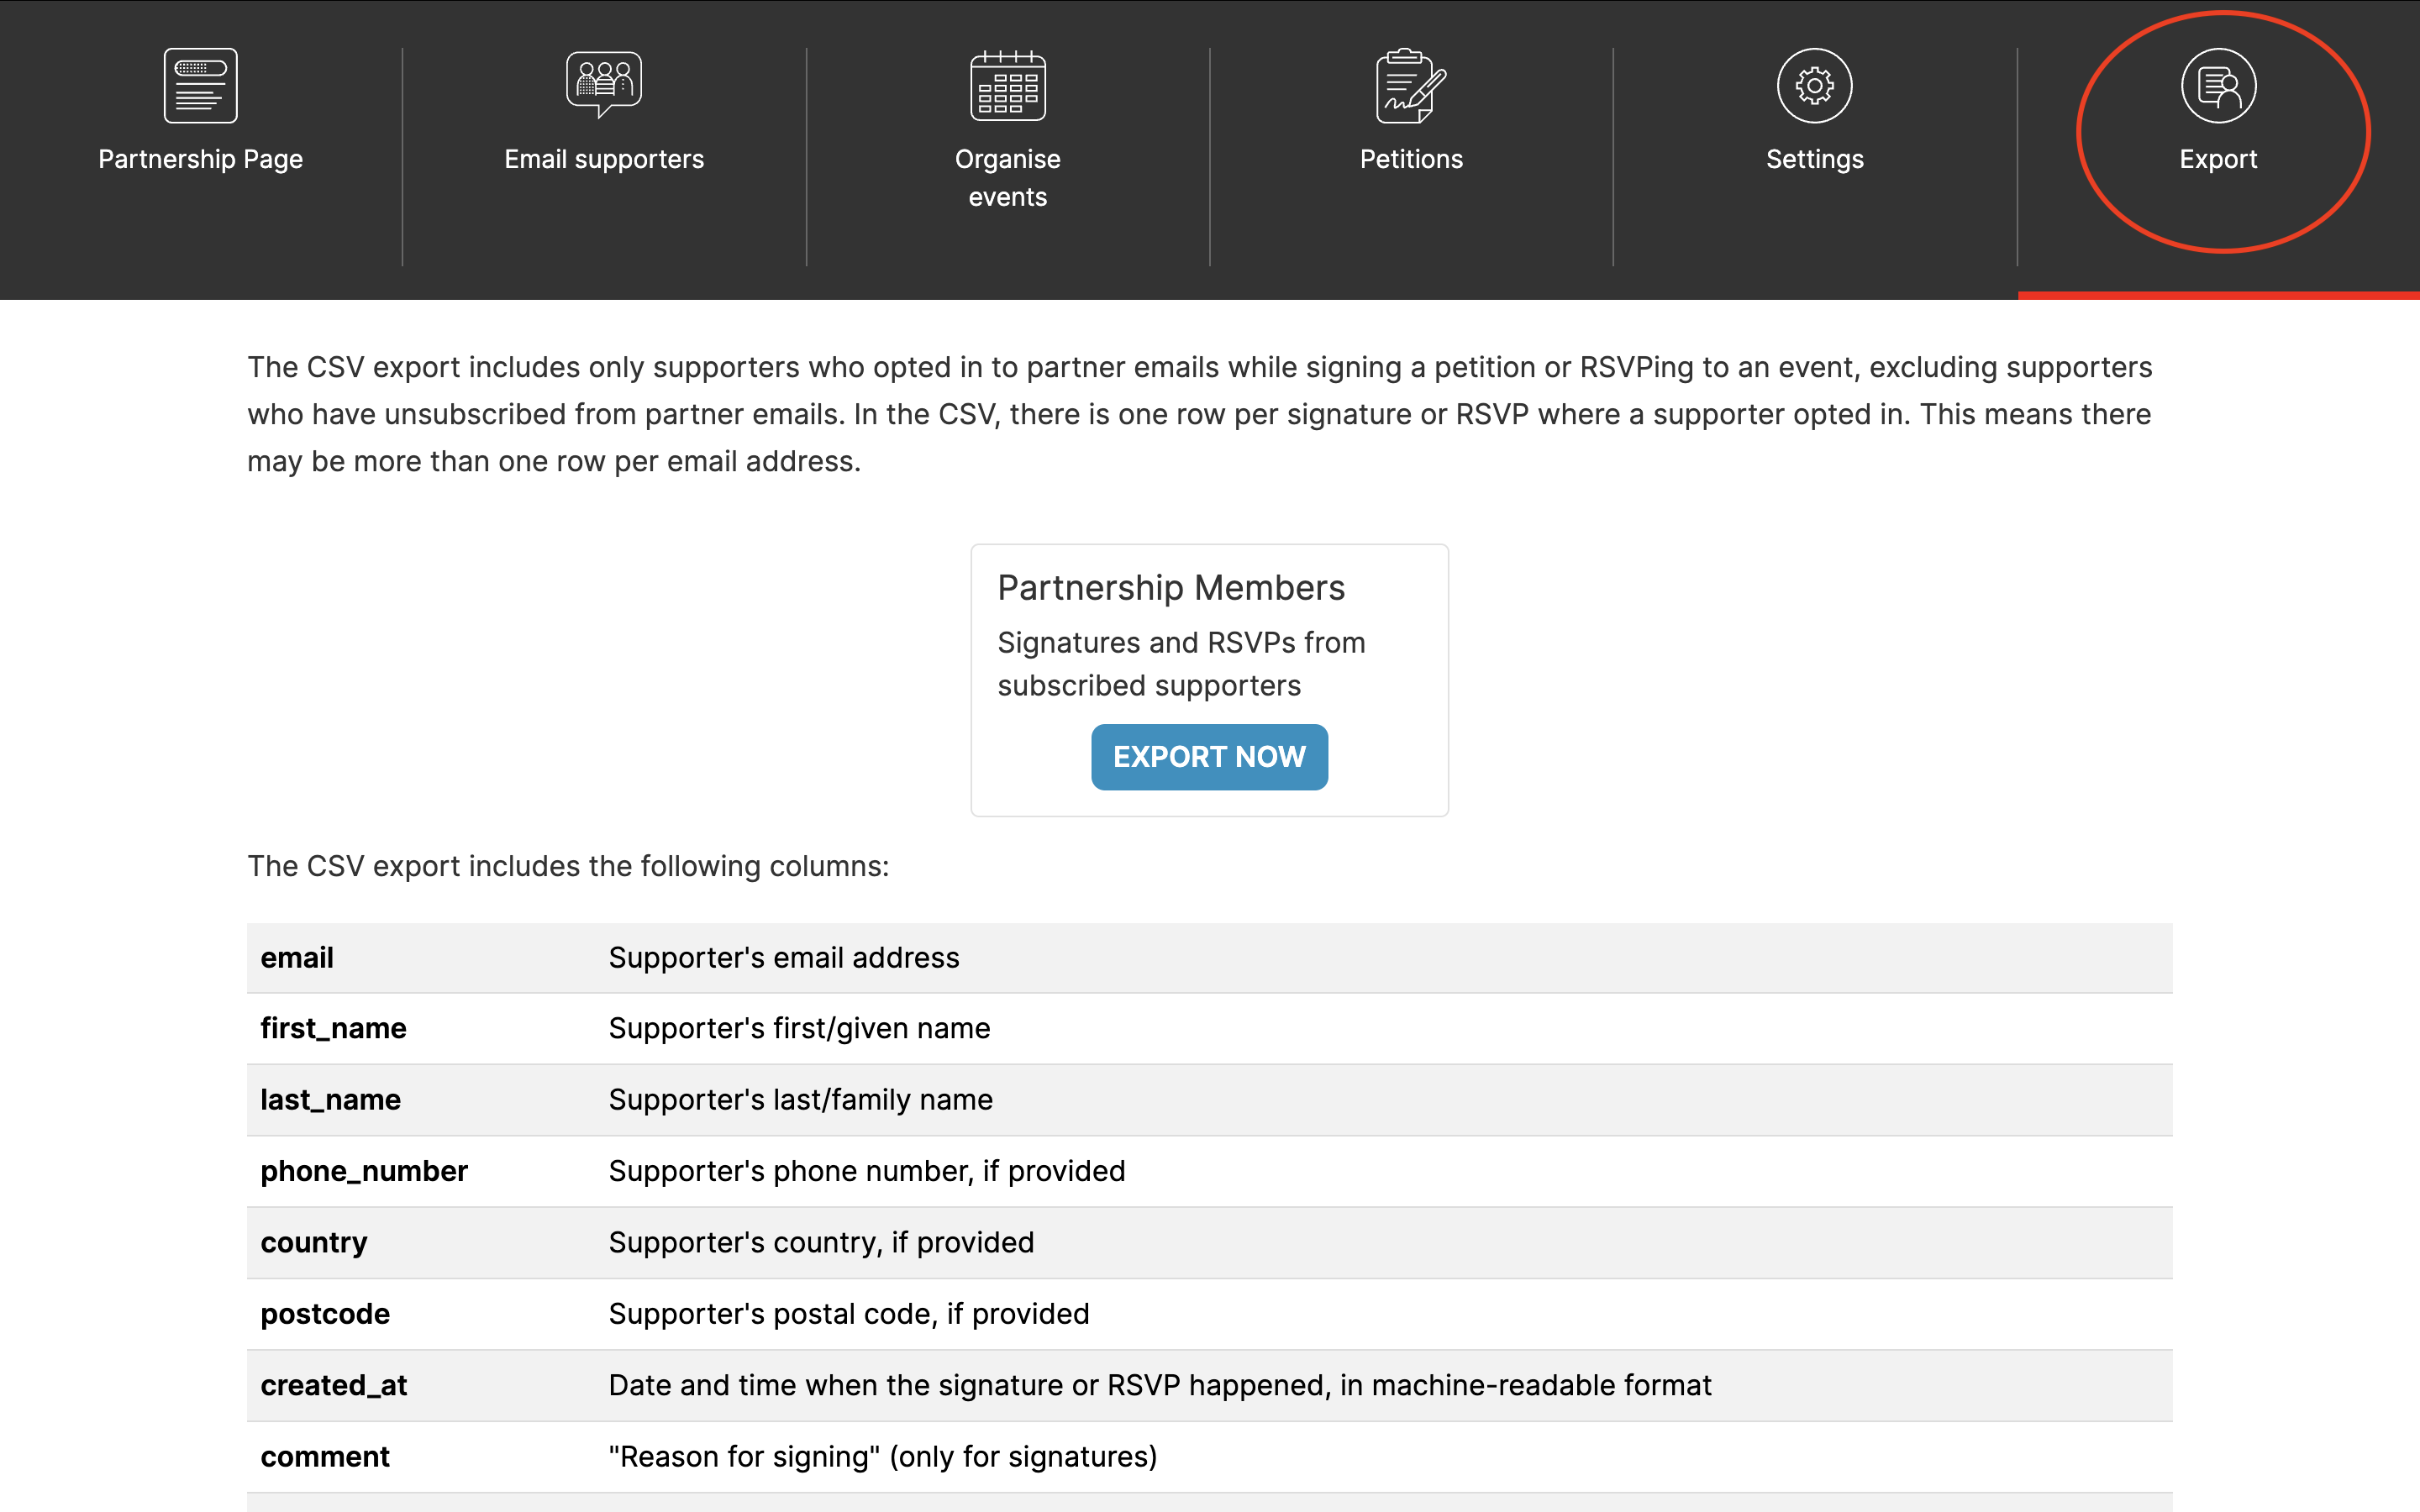Select the Petitions tab label
Screen dimensions: 2420x1512
coord(1411,159)
